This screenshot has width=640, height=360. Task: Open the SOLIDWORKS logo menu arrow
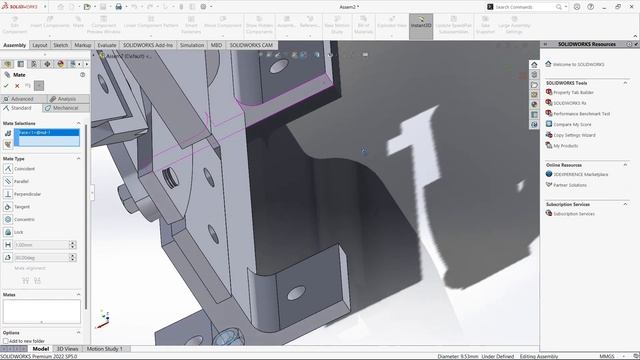(45, 7)
